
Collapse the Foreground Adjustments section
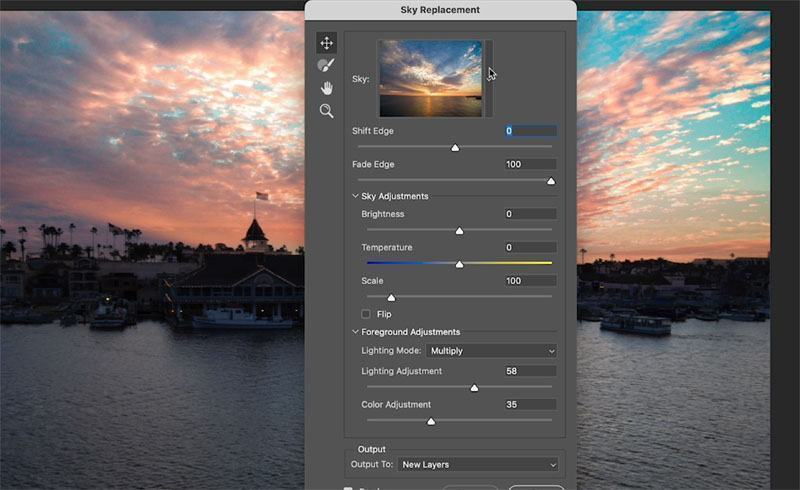click(x=355, y=332)
